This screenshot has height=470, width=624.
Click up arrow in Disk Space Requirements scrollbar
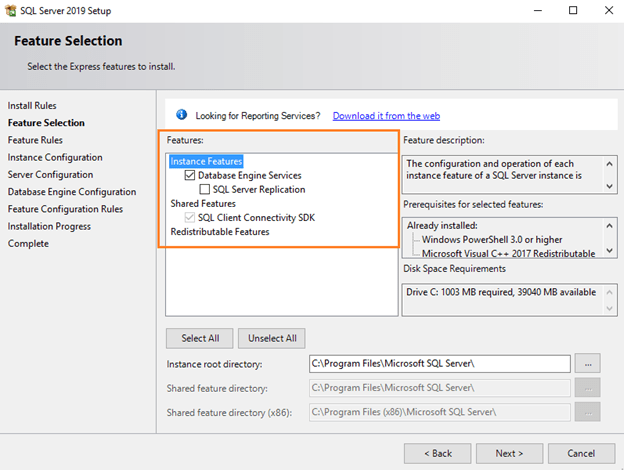[x=609, y=293]
